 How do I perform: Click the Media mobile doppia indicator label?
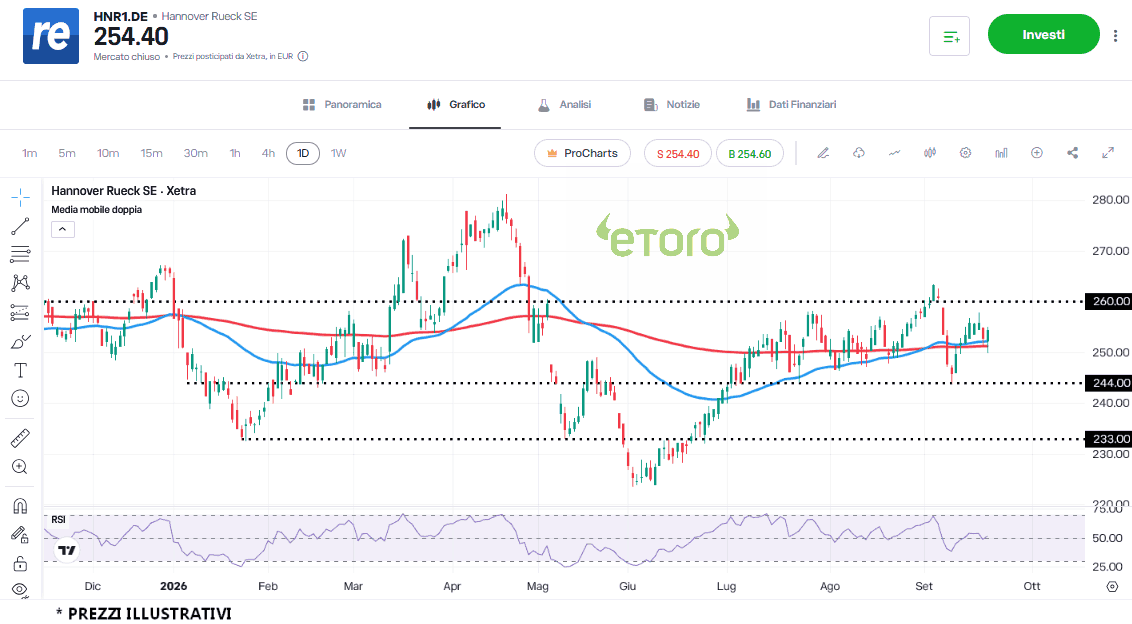[x=97, y=210]
